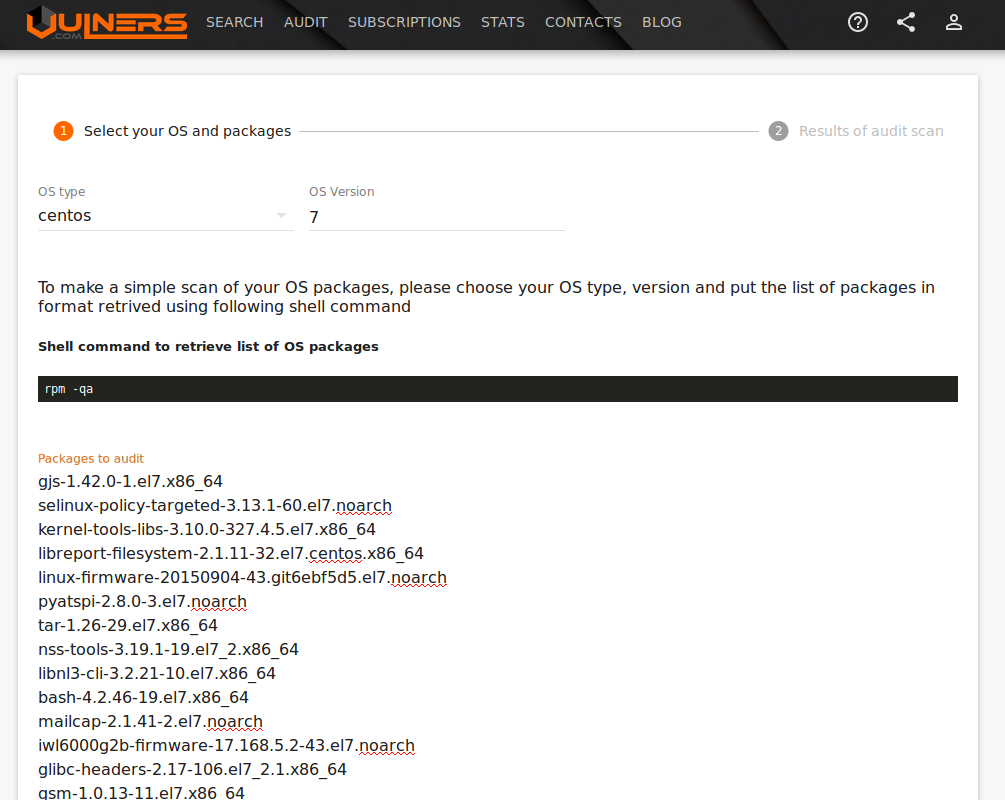Click the 'Select your OS and packages' step label
1005x800 pixels.
tap(188, 131)
